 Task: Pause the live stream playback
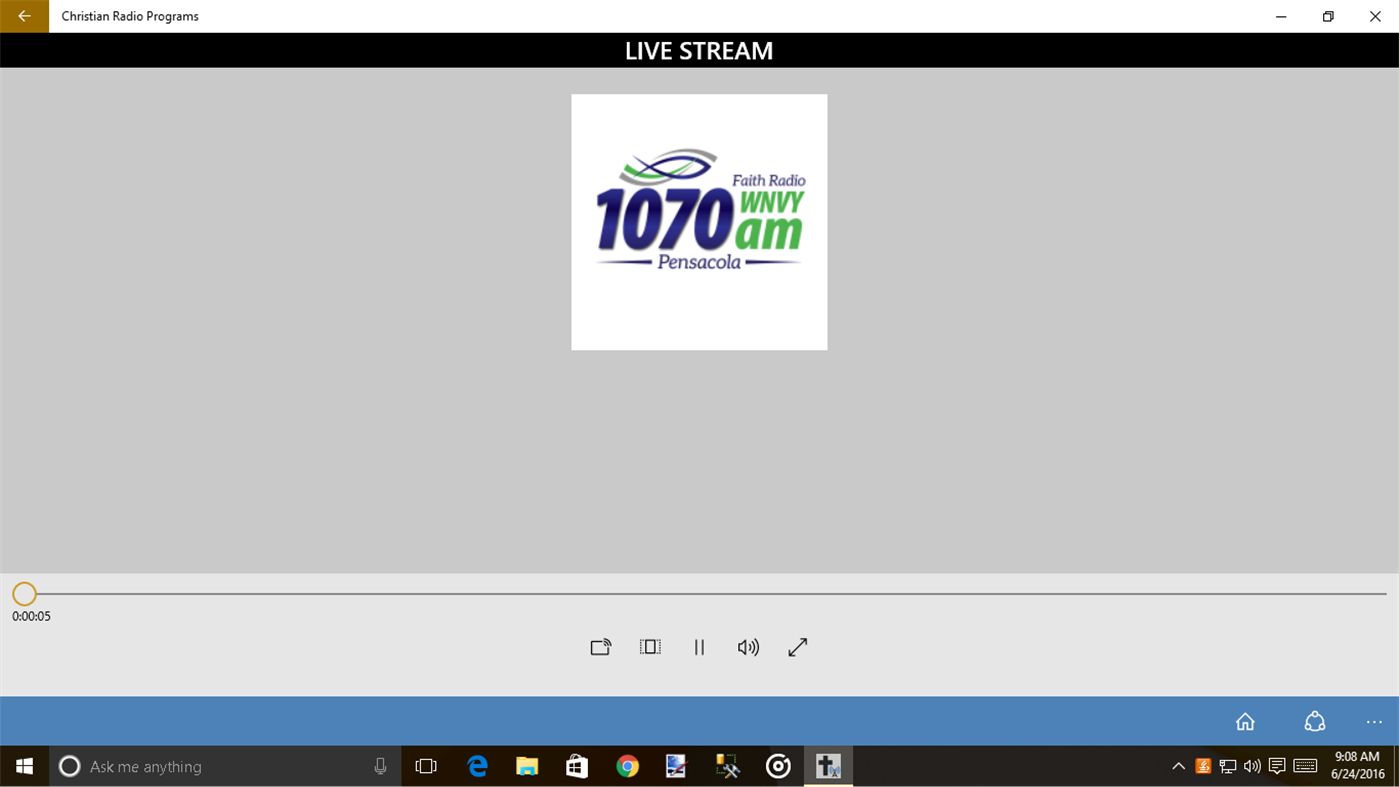699,646
